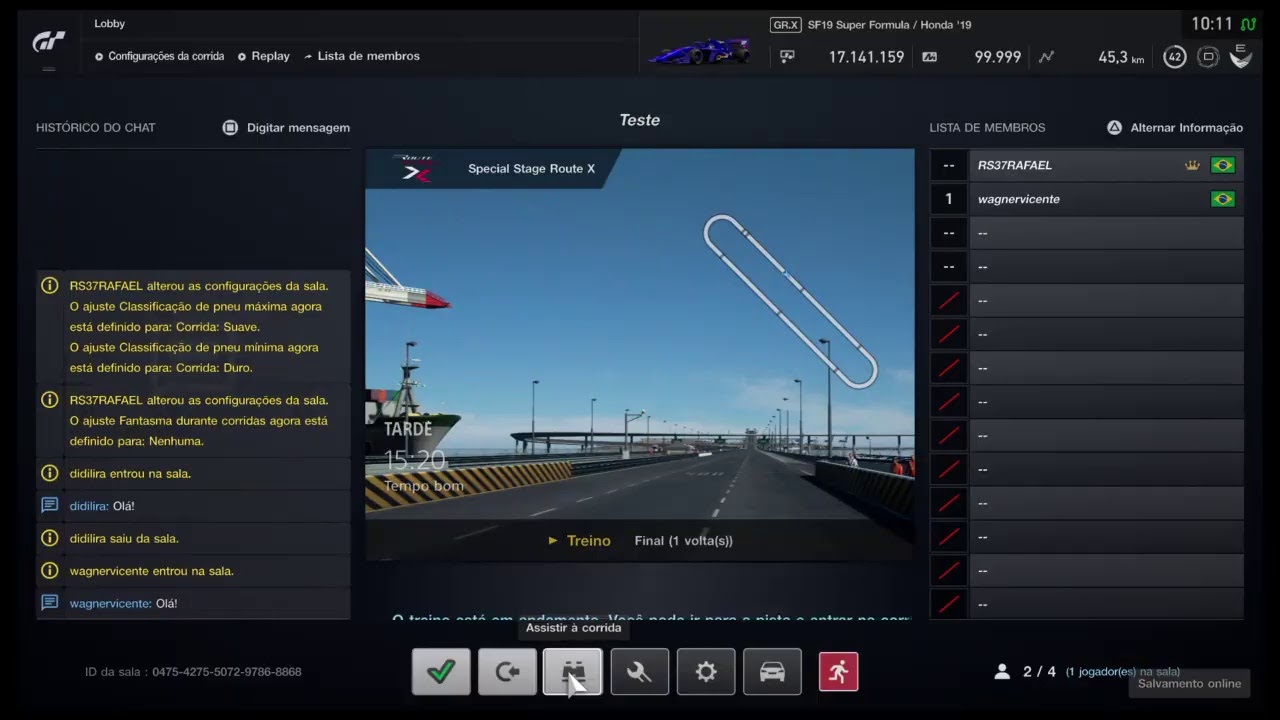The image size is (1280, 720).
Task: Click the arrow icon before Treino
Action: coord(553,541)
